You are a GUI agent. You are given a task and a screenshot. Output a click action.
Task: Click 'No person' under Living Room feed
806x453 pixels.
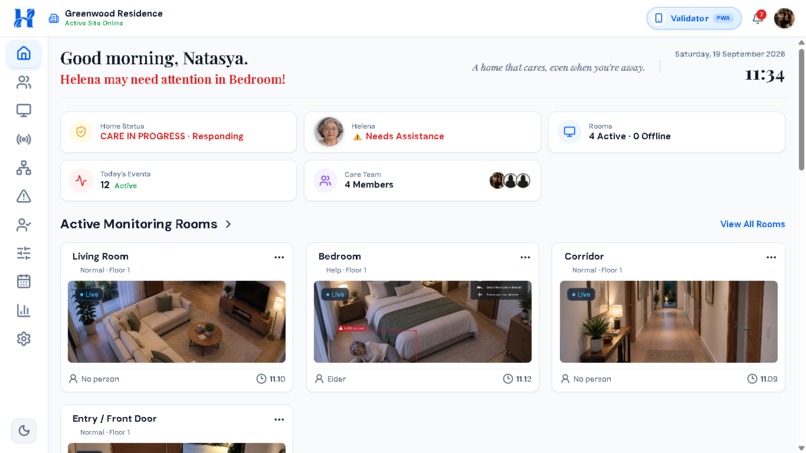[100, 379]
